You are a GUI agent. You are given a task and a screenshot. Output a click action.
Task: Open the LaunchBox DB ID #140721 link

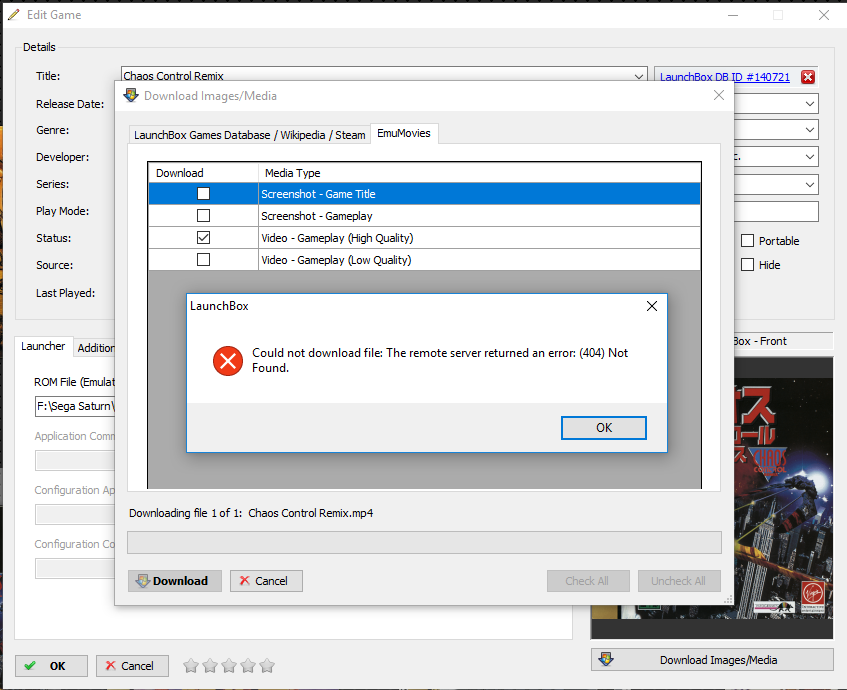pyautogui.click(x=724, y=77)
